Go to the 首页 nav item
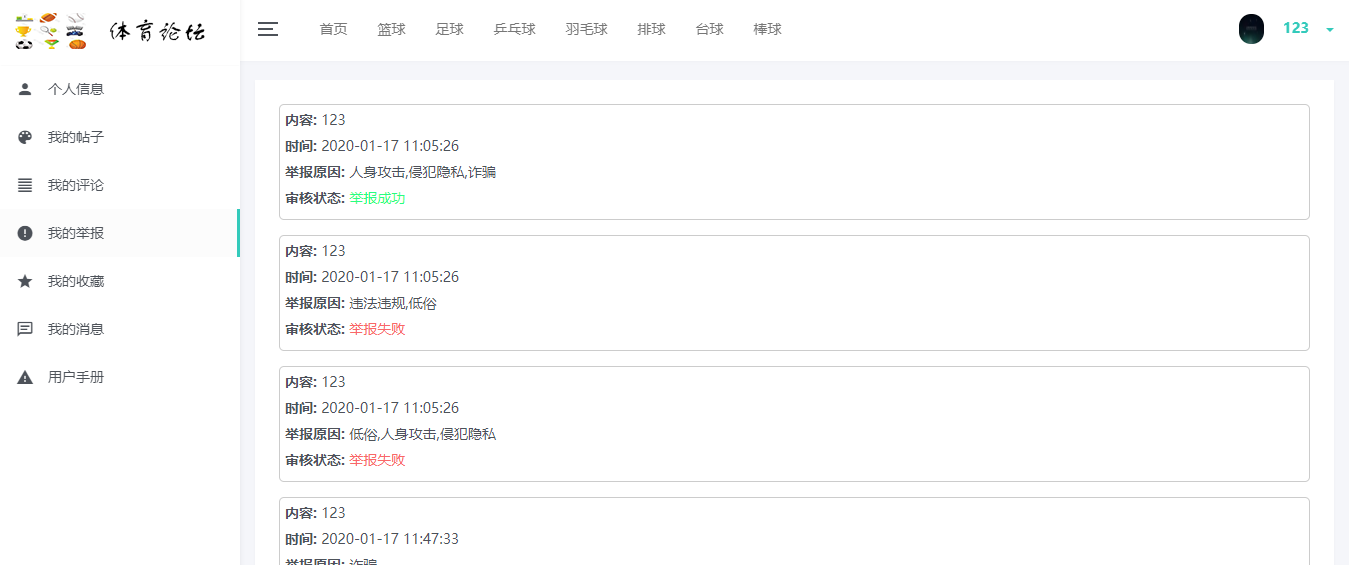The height and width of the screenshot is (565, 1349). pos(333,29)
